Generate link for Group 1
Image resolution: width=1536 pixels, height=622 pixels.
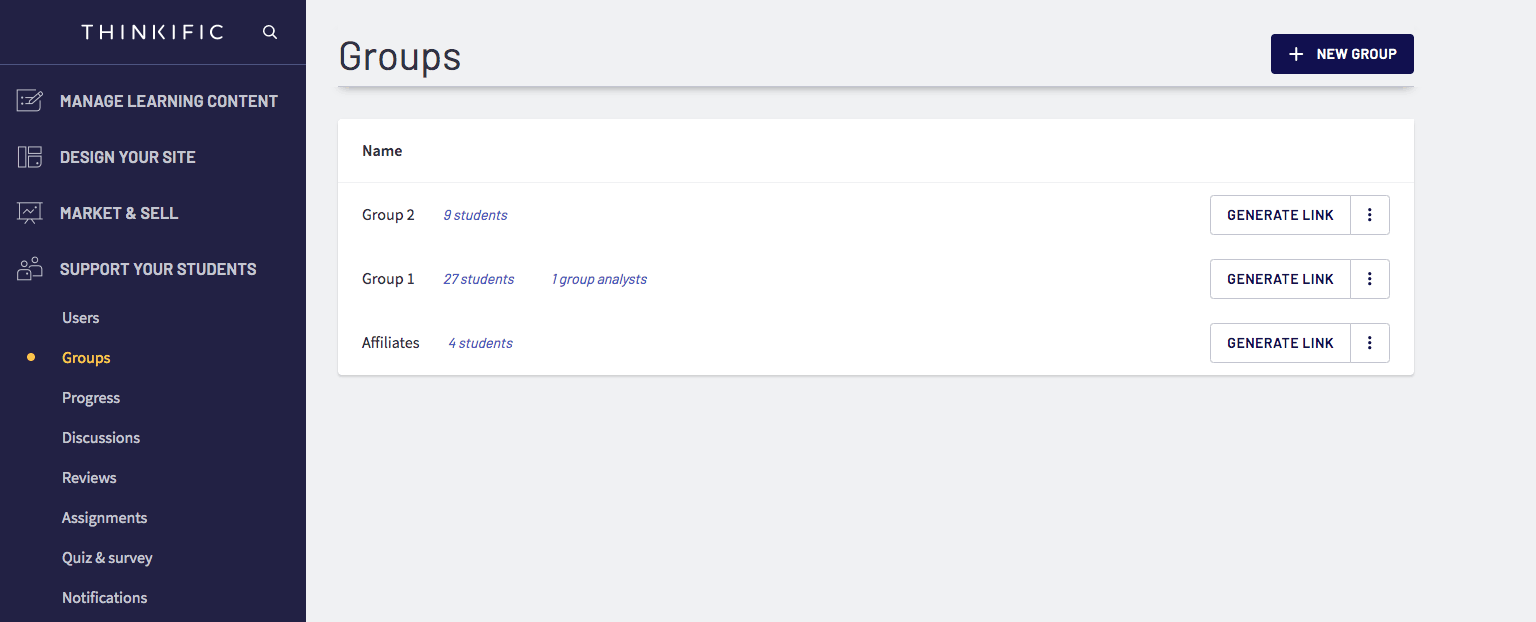point(1280,278)
